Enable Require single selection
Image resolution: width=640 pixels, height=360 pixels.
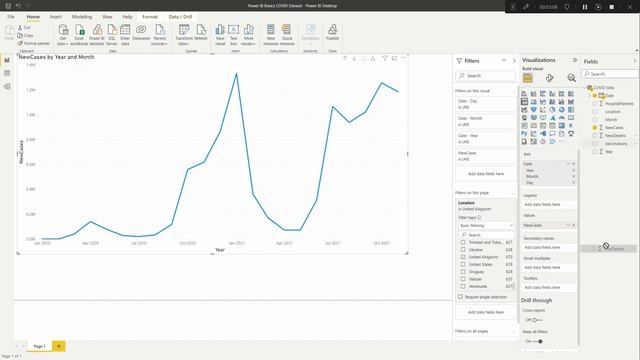460,297
